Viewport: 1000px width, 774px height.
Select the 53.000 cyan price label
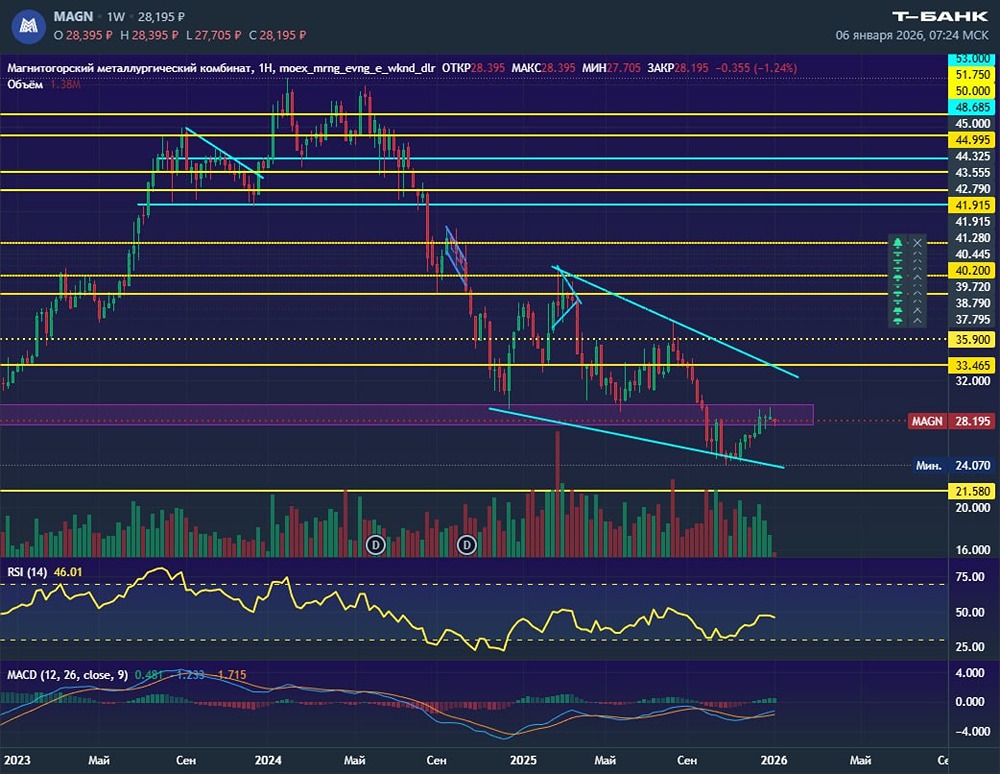click(973, 59)
